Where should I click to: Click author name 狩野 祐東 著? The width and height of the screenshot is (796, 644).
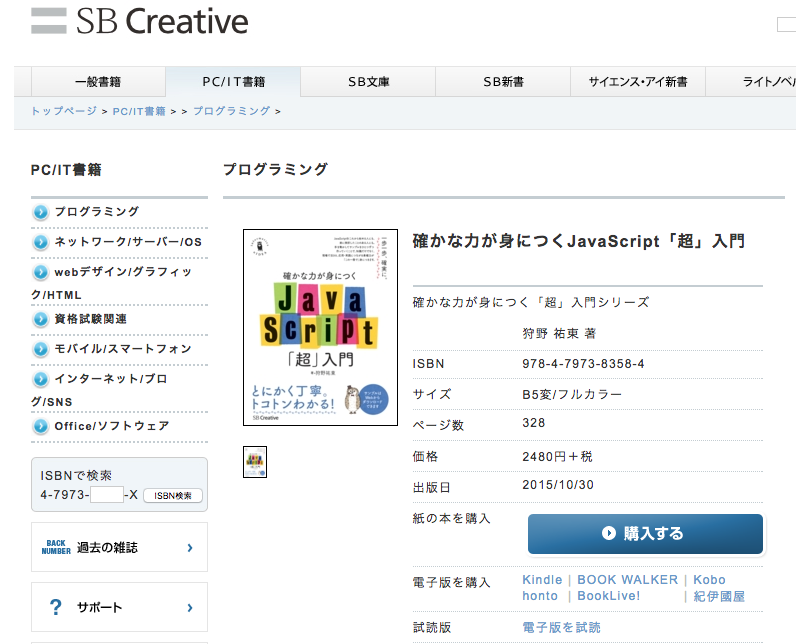pos(559,333)
